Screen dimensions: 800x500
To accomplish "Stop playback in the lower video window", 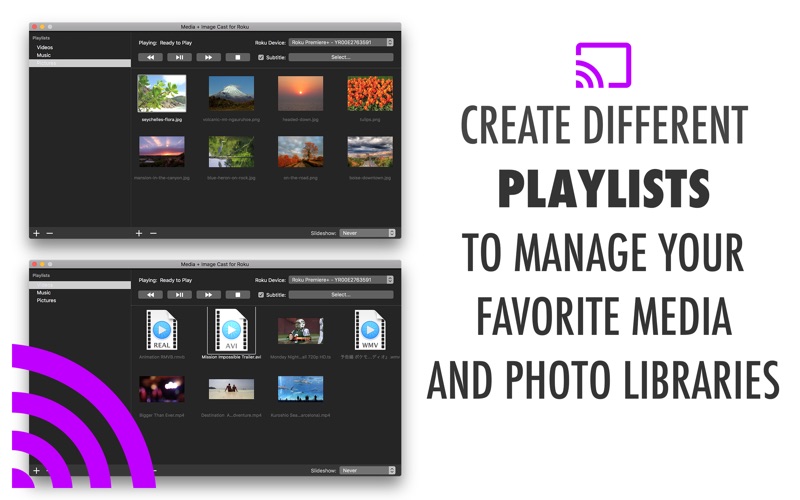I will coord(238,295).
